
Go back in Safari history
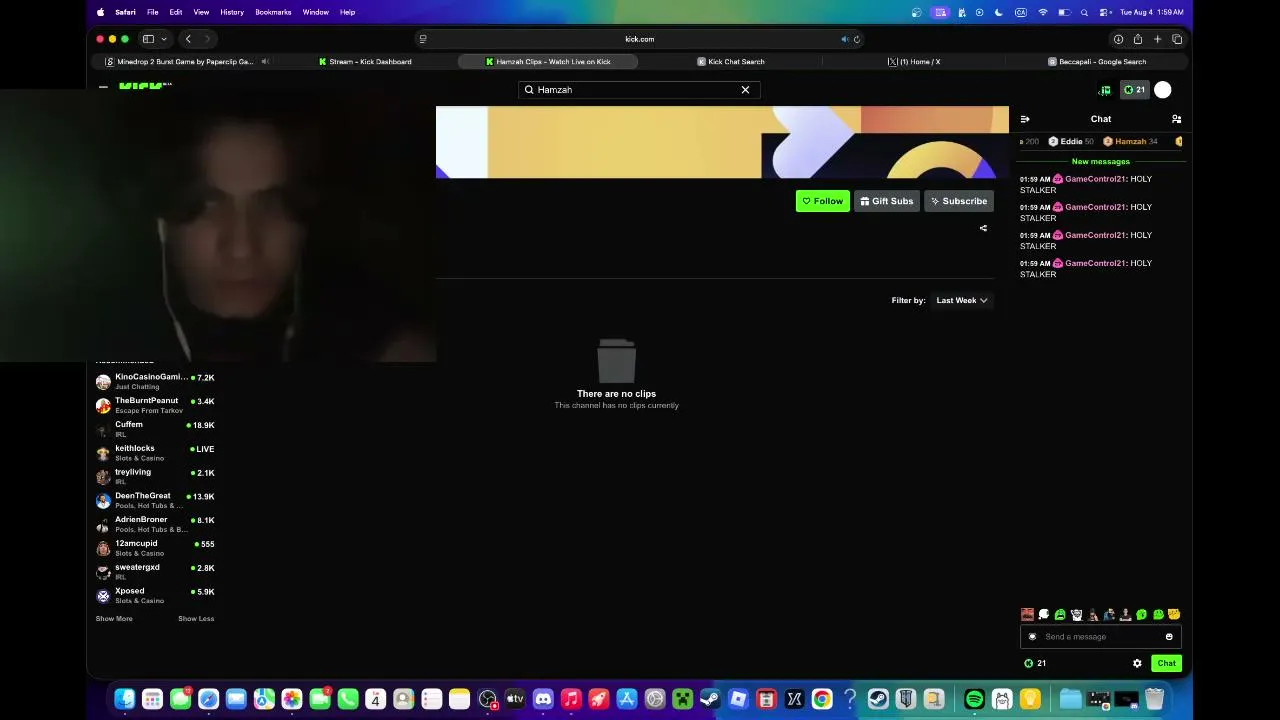point(188,39)
